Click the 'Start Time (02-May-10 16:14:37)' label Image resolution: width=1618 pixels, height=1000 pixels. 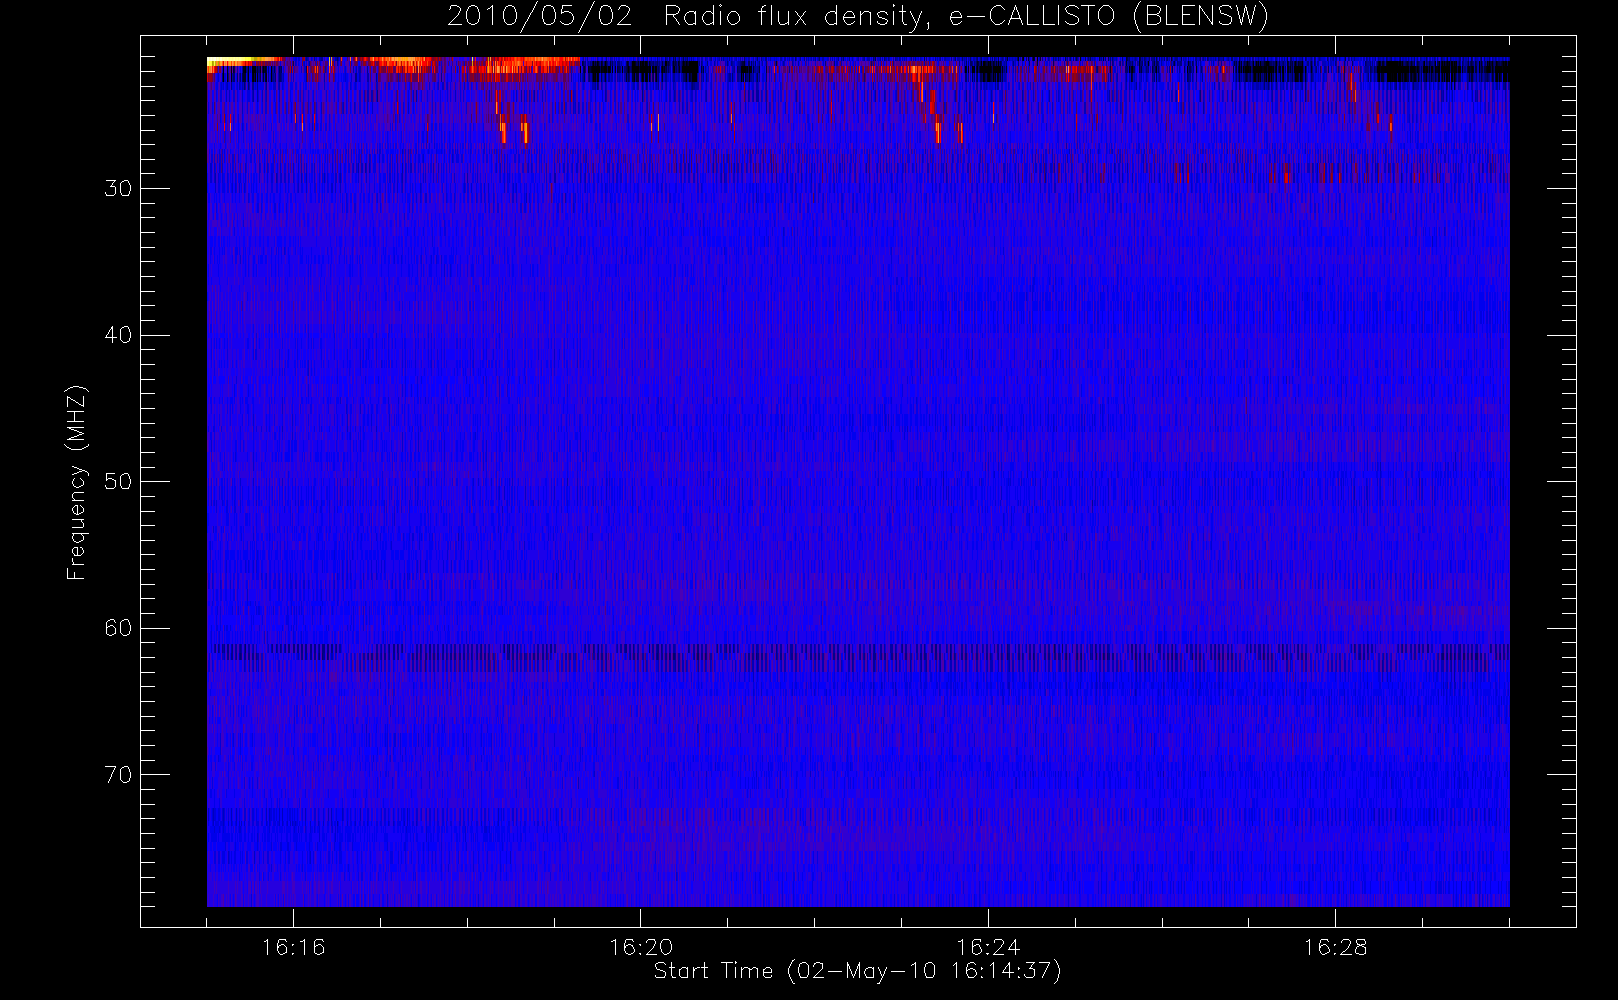[857, 971]
